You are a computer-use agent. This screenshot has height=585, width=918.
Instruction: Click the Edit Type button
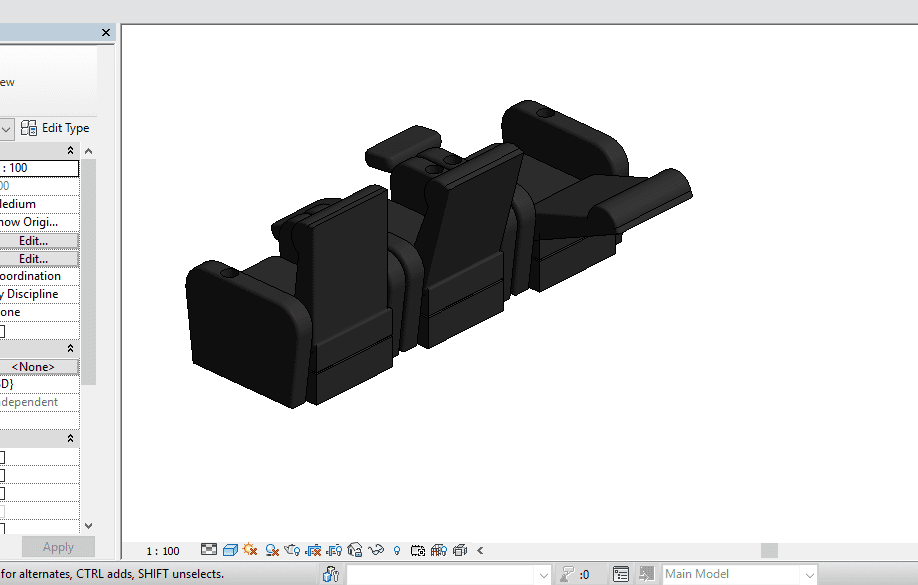(x=56, y=128)
